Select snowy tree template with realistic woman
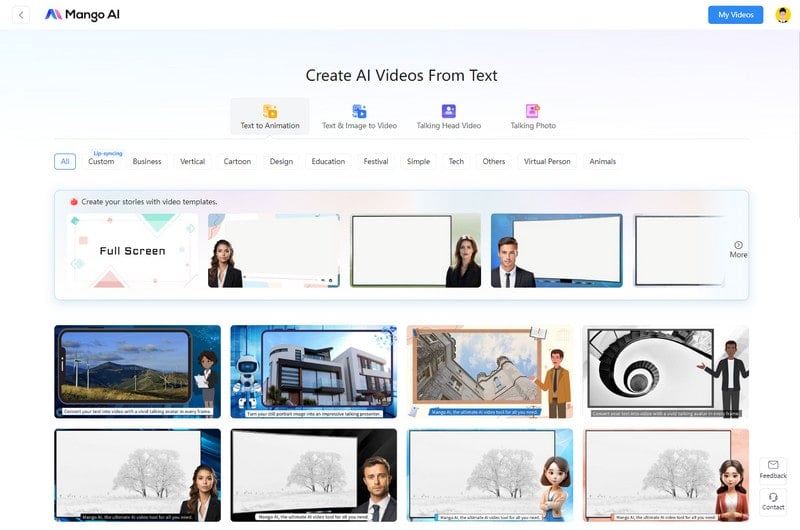Image resolution: width=800 pixels, height=530 pixels. 138,475
